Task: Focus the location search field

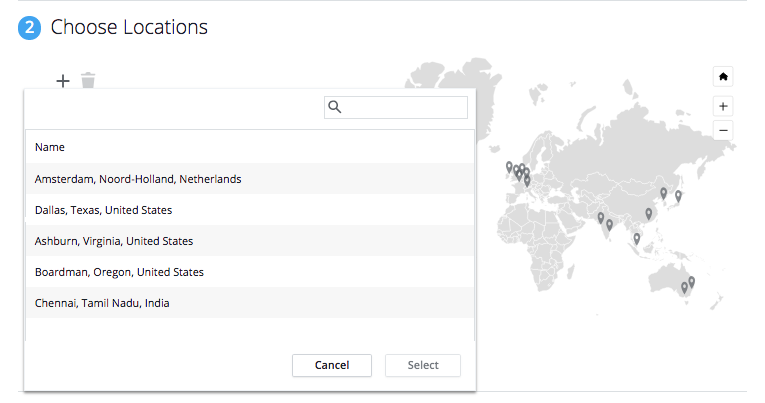Action: [396, 107]
